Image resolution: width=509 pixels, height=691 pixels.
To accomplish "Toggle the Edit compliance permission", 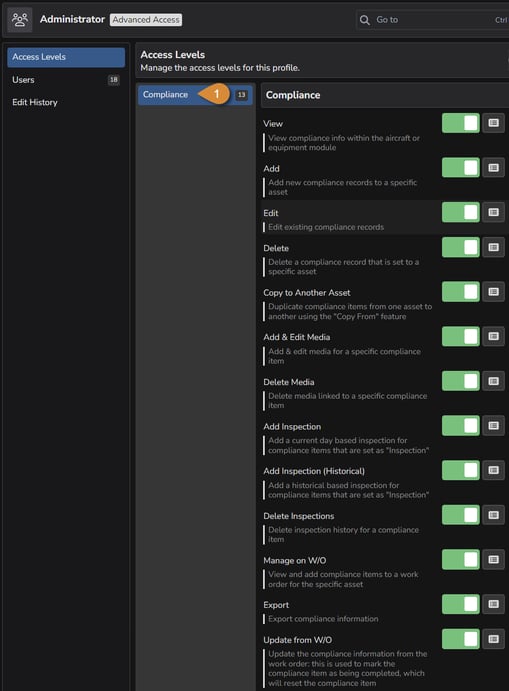I will 461,212.
